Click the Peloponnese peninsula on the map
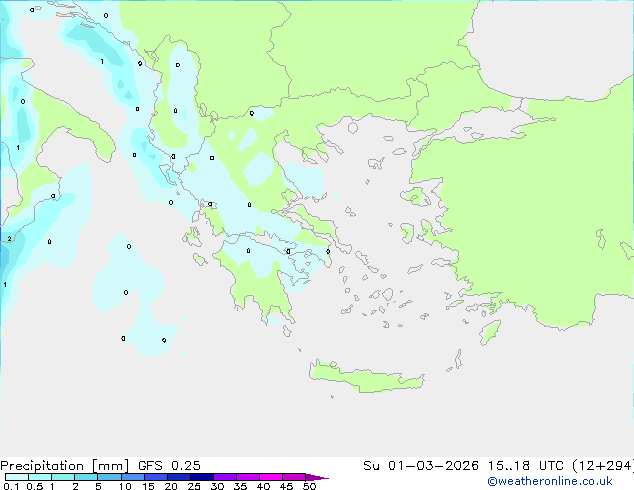 tap(259, 279)
